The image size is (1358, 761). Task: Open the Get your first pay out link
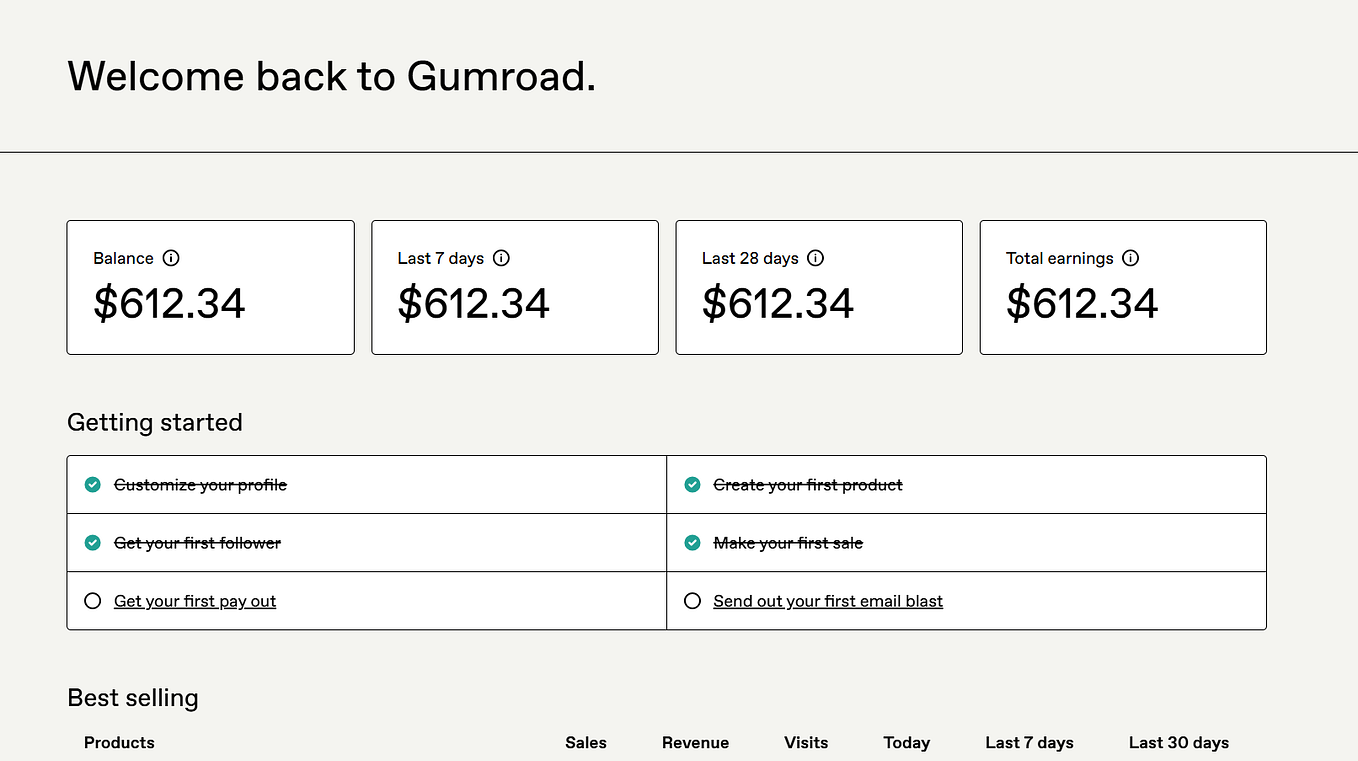[x=195, y=601]
